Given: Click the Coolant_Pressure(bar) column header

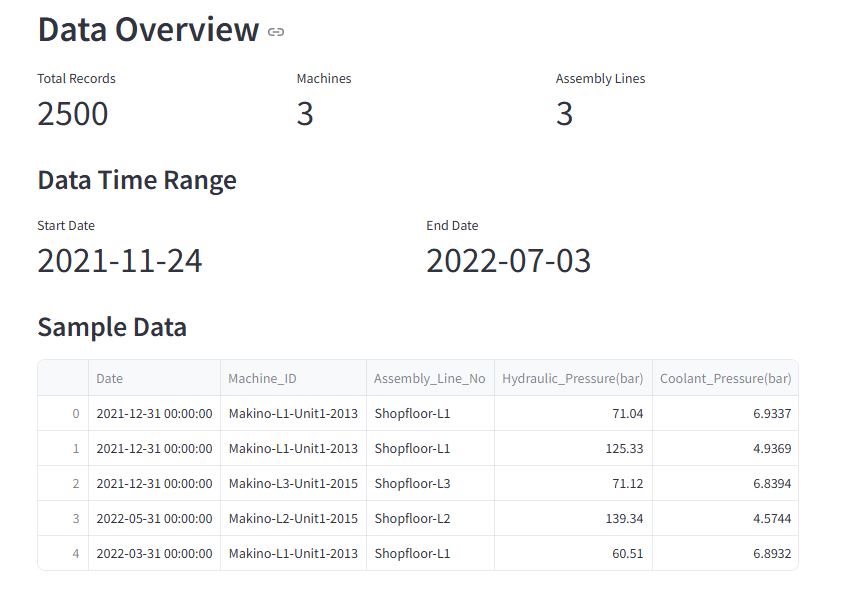Looking at the screenshot, I should pyautogui.click(x=723, y=378).
